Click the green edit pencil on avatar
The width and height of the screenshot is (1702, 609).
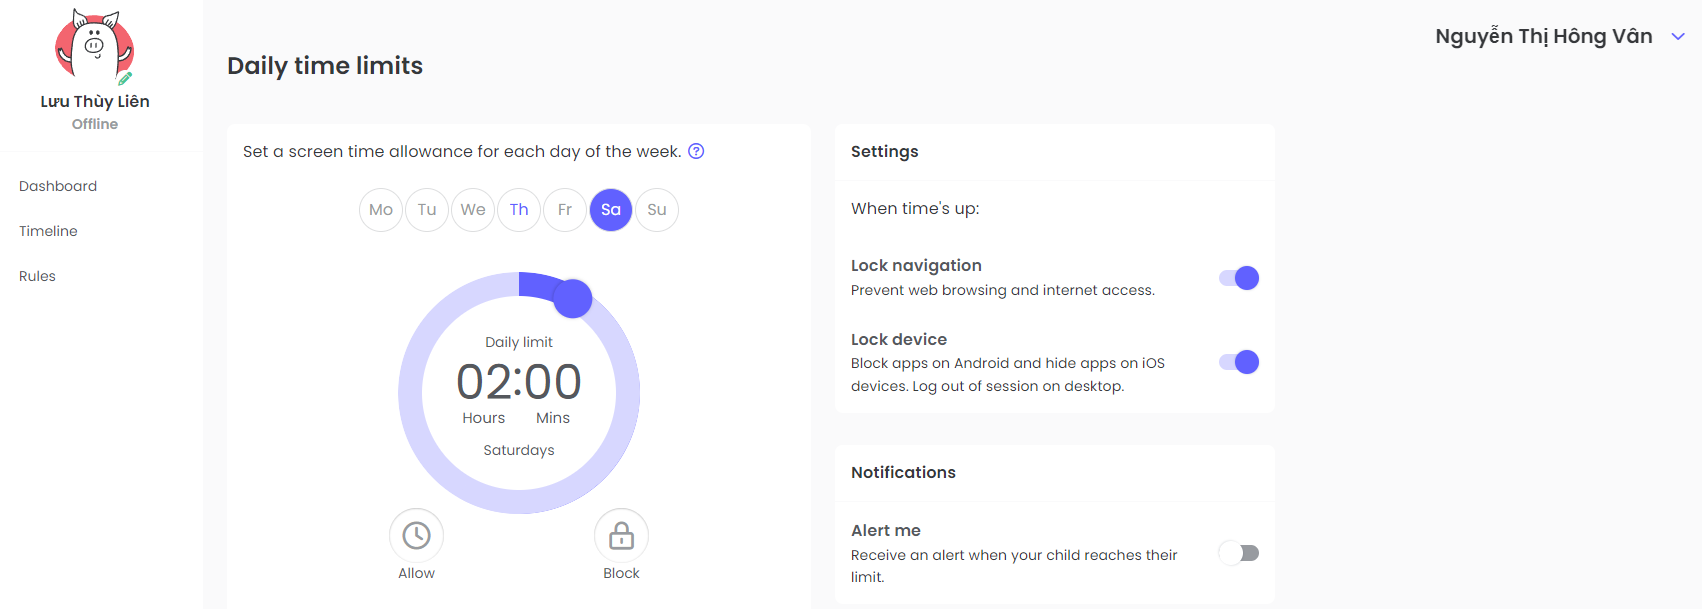pos(125,78)
